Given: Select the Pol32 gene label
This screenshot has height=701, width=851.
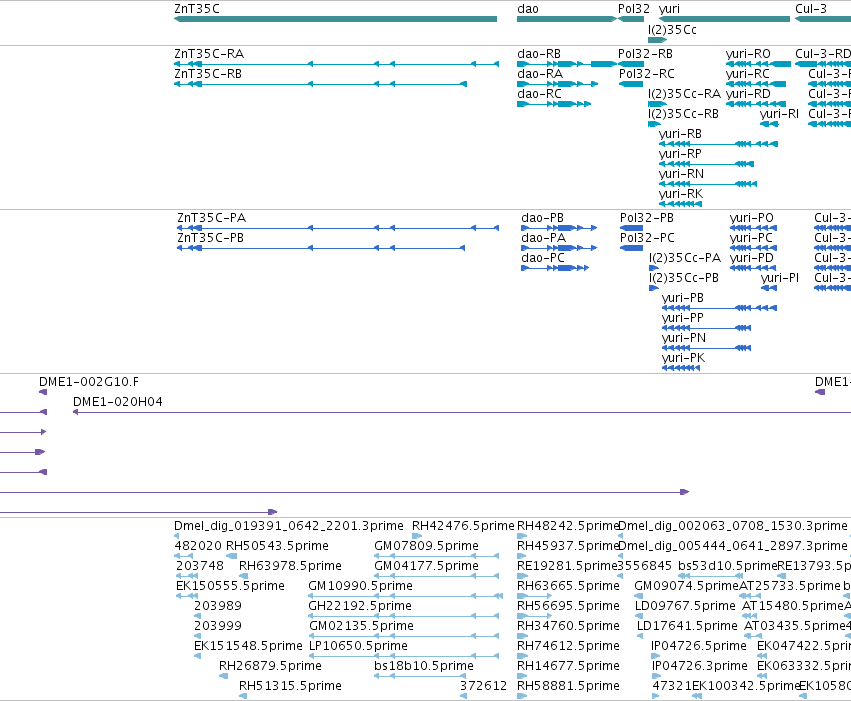Looking at the screenshot, I should (x=633, y=9).
